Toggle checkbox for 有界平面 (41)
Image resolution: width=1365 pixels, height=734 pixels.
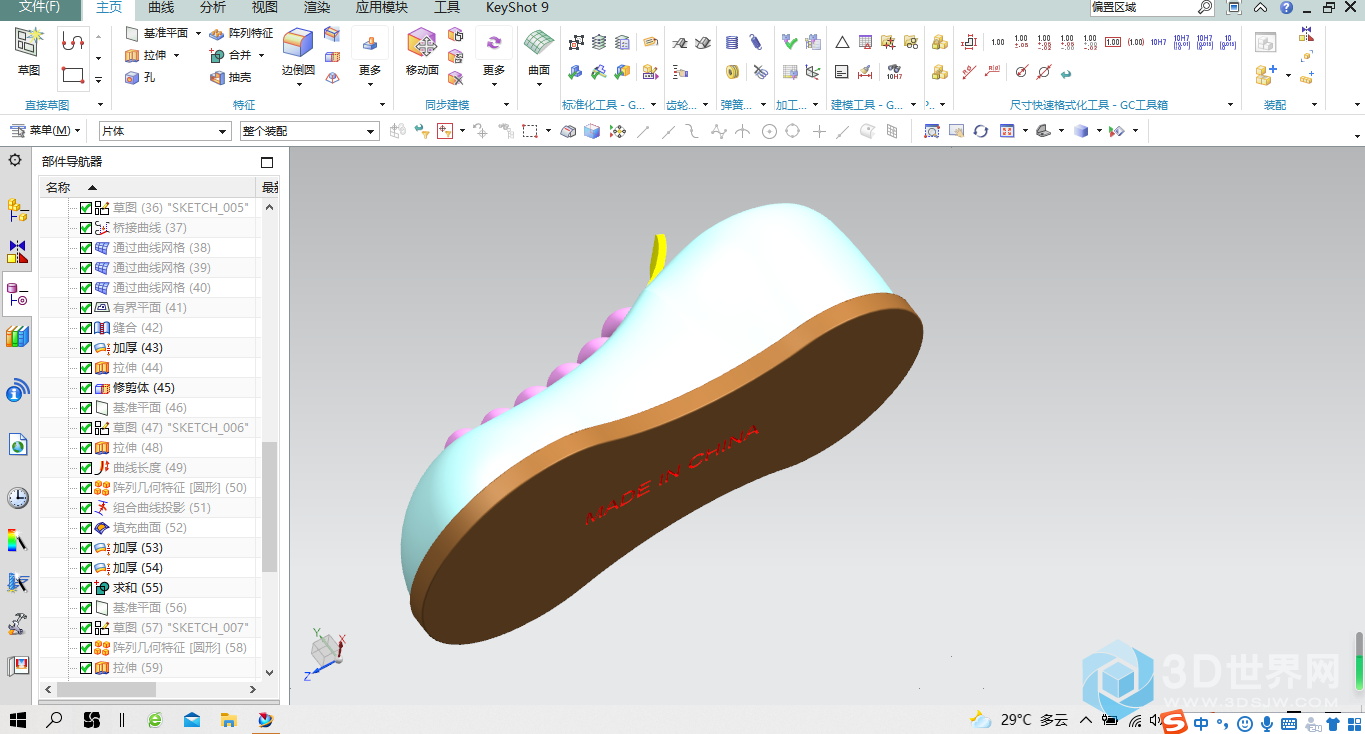[x=85, y=308]
